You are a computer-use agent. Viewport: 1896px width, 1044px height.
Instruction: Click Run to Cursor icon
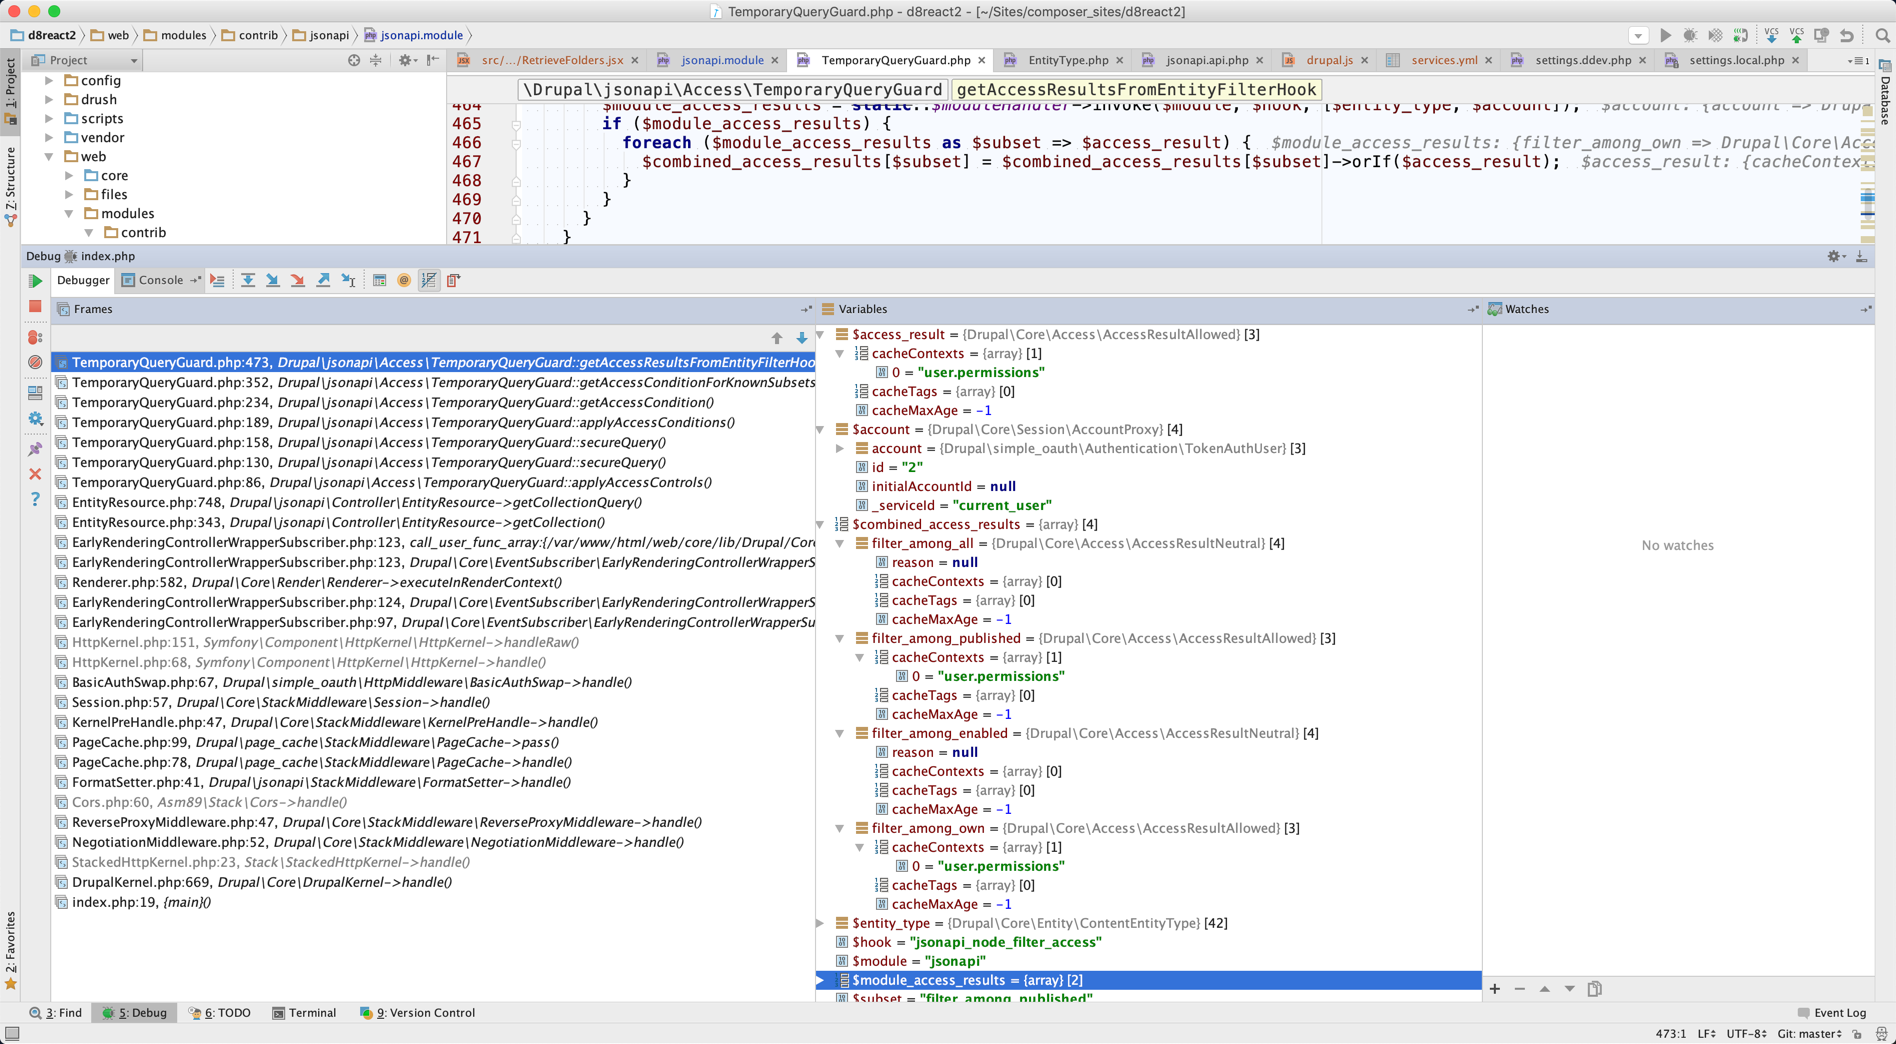point(348,281)
